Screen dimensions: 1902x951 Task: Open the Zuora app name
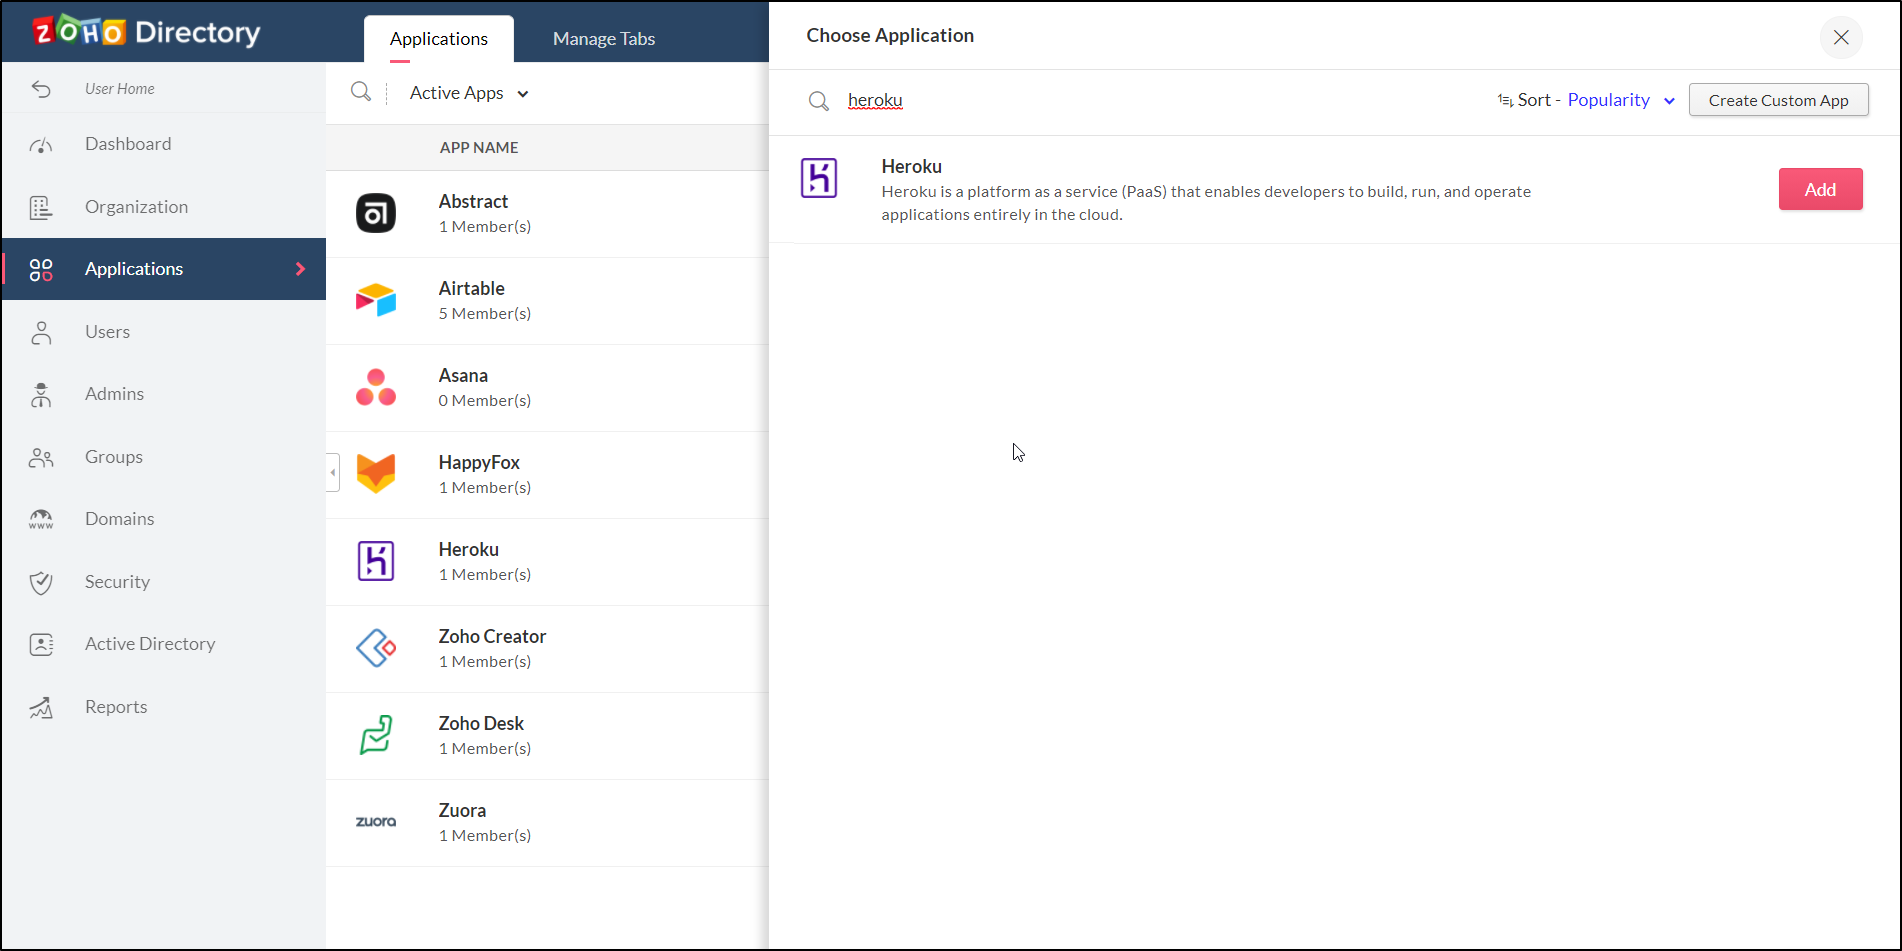pyautogui.click(x=462, y=810)
